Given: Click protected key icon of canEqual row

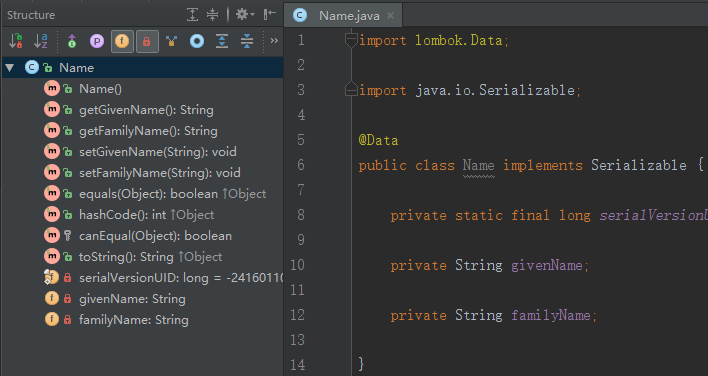Looking at the screenshot, I should pos(68,236).
